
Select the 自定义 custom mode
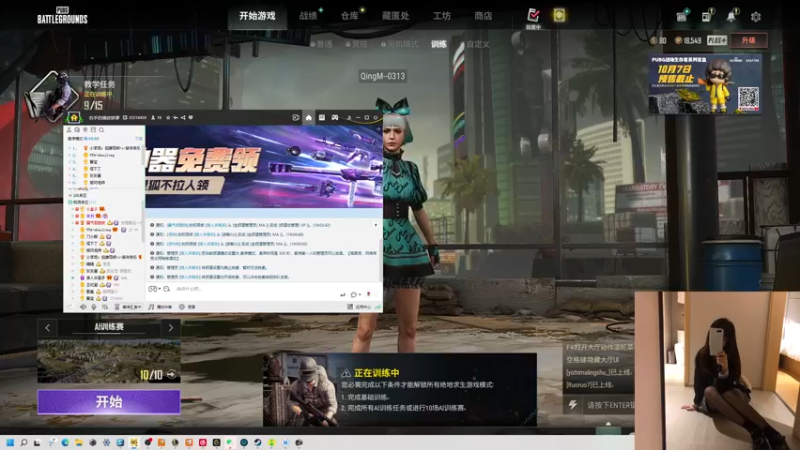coord(478,44)
